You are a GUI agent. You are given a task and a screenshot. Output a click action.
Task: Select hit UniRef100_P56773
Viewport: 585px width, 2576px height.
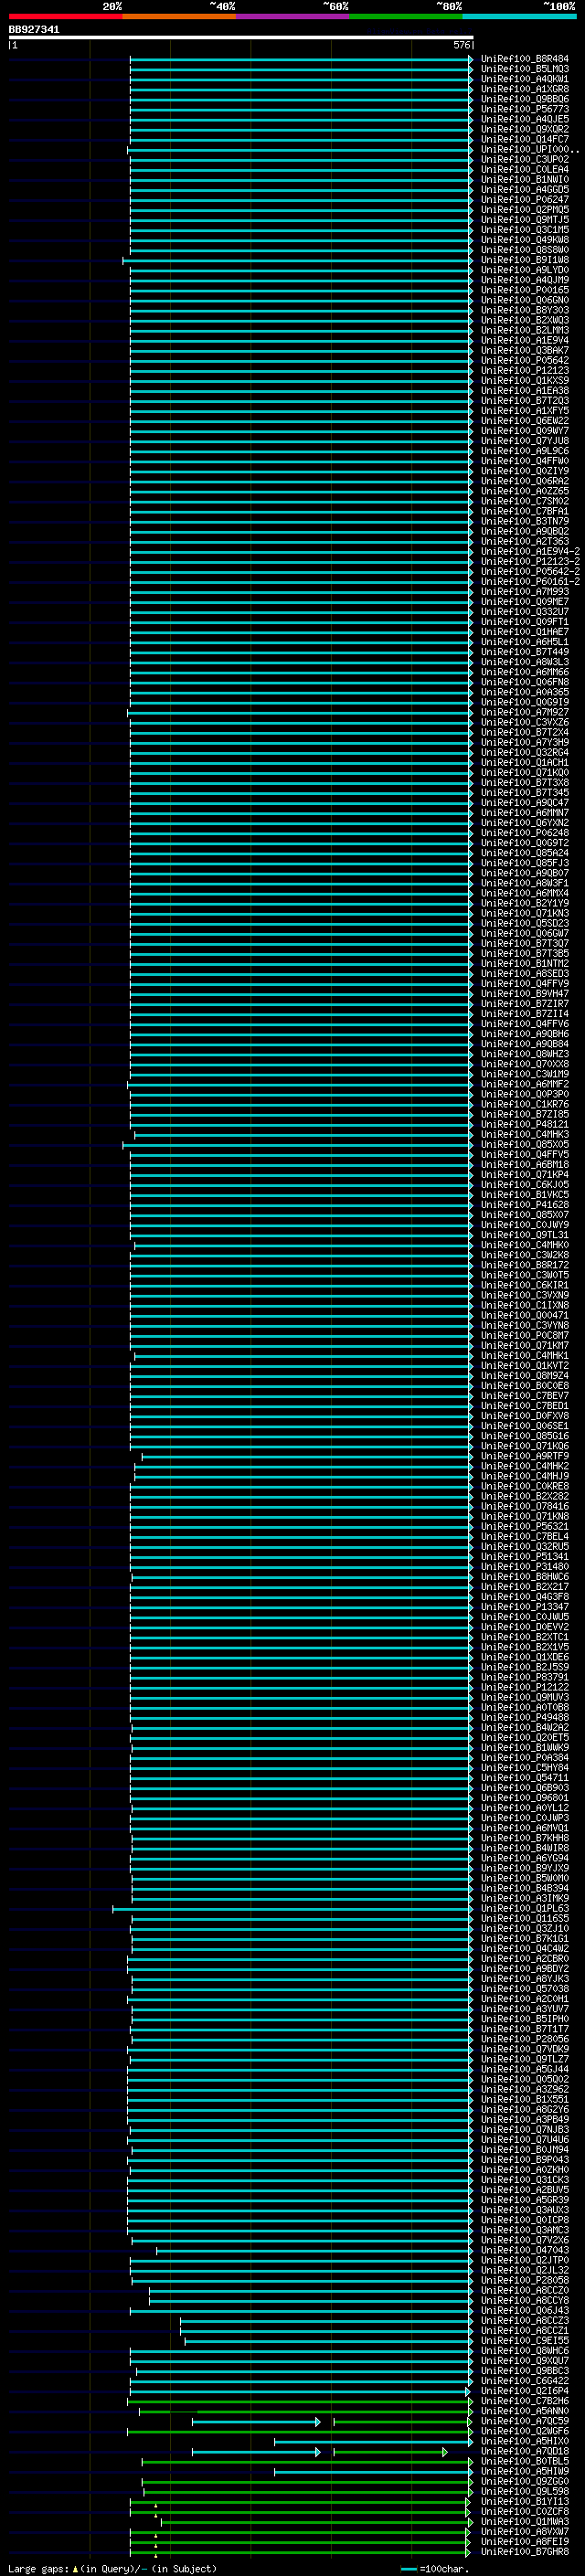click(x=525, y=109)
